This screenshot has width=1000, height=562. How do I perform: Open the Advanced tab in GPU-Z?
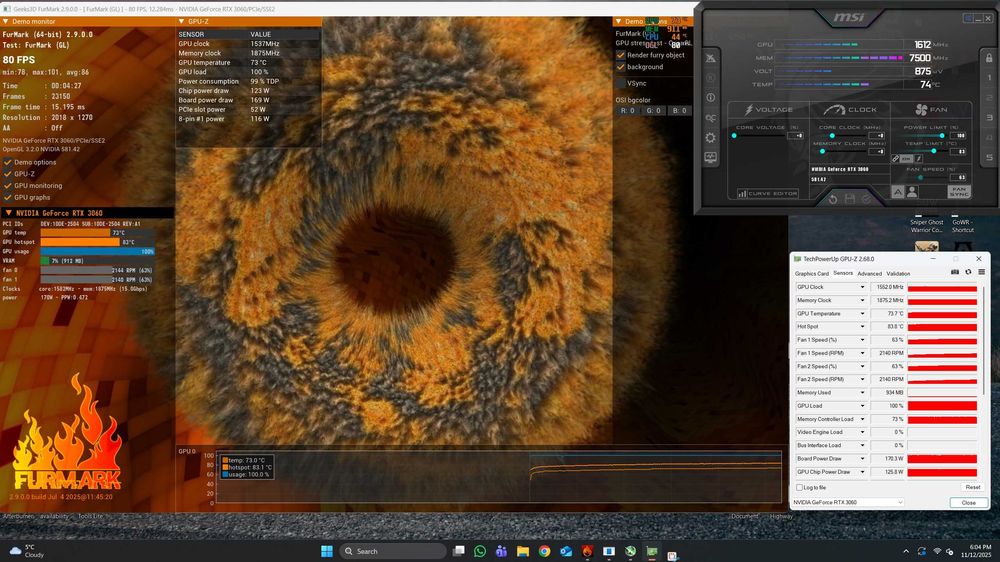click(869, 273)
